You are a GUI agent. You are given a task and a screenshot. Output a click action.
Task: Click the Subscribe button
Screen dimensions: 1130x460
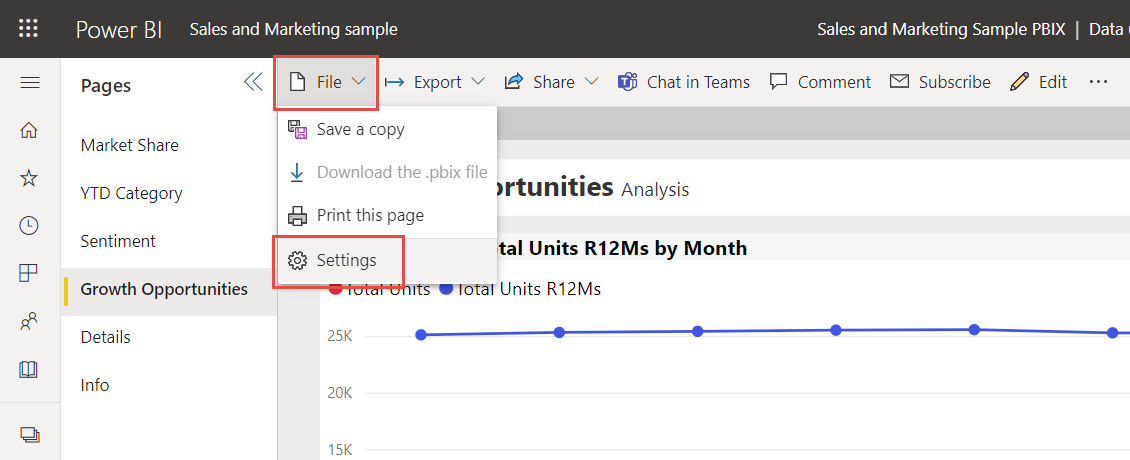coord(940,82)
